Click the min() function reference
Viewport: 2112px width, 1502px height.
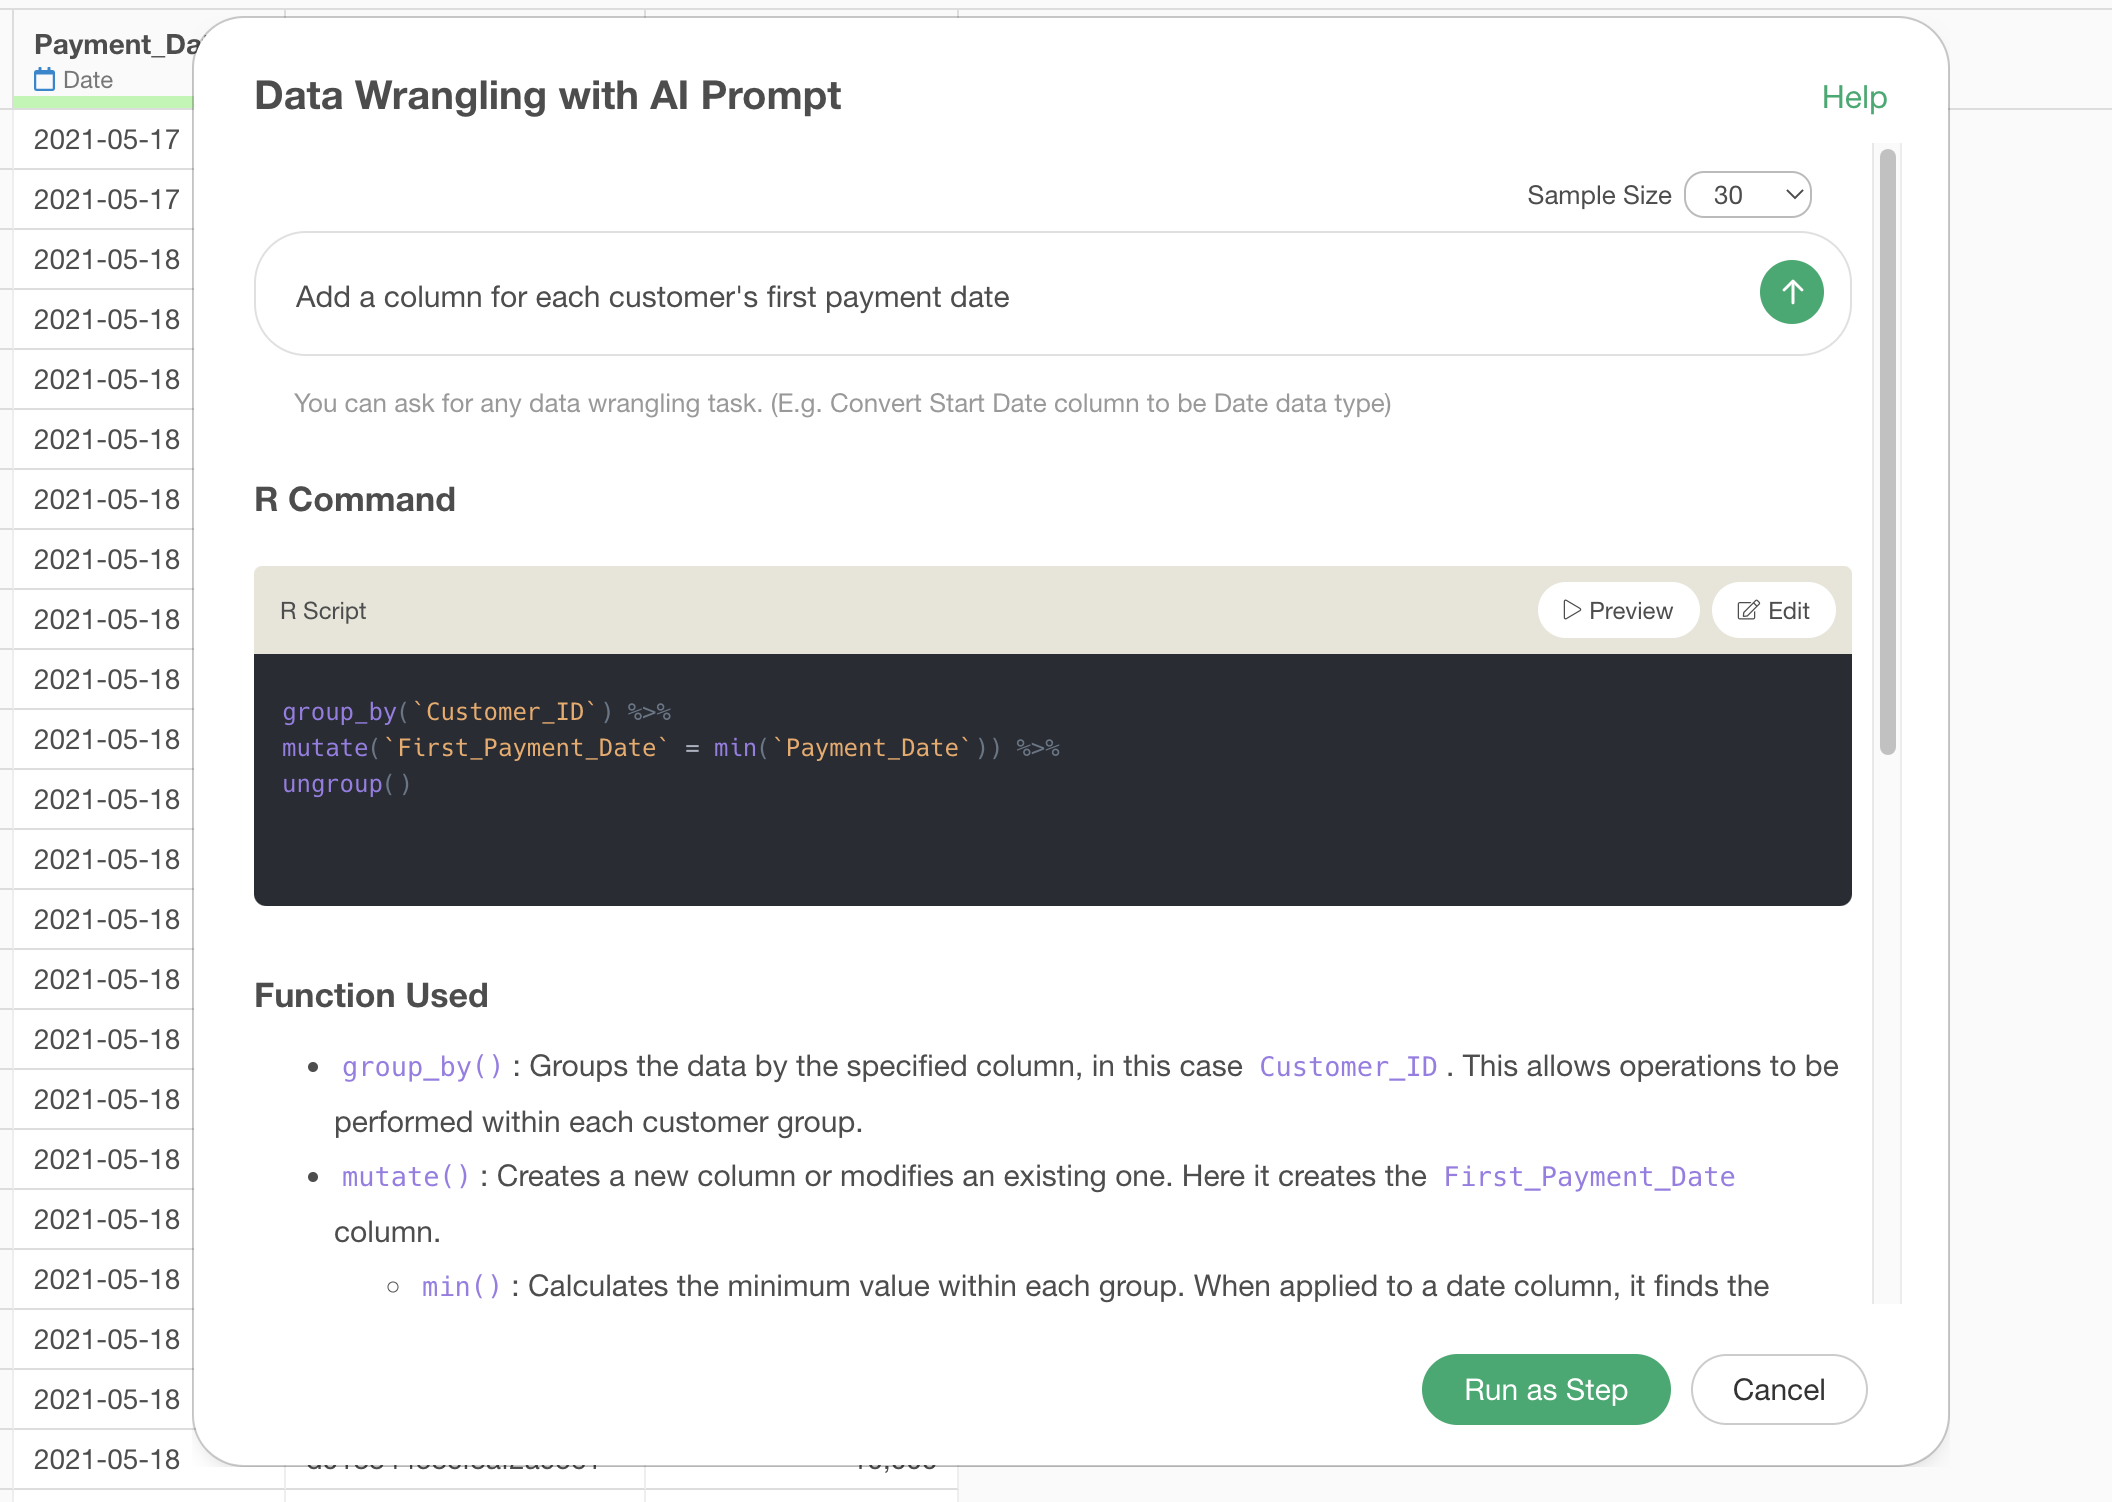click(460, 1287)
